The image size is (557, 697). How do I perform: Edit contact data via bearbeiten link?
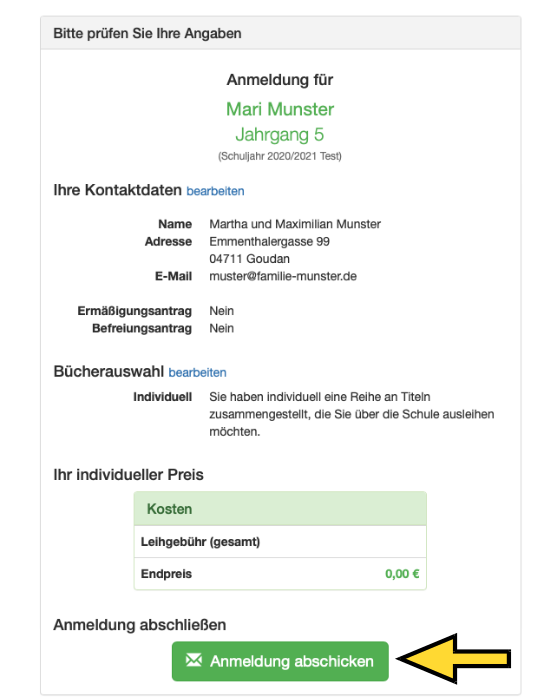pos(215,191)
